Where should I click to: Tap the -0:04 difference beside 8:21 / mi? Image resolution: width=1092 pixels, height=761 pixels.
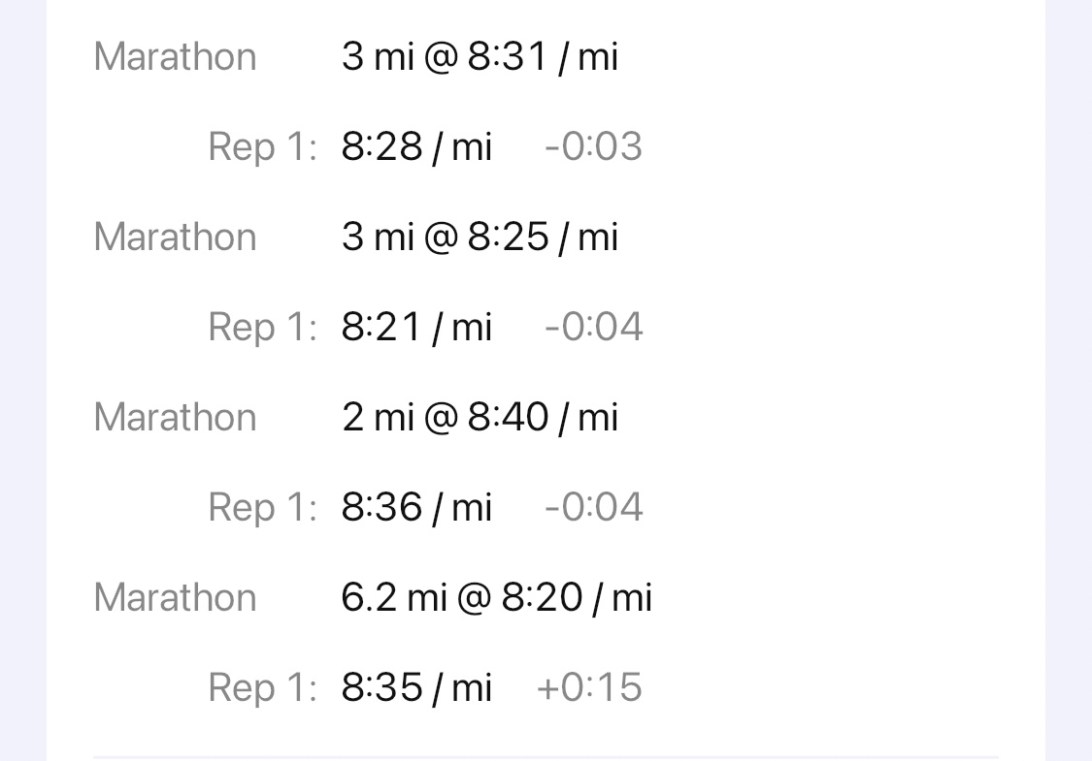[593, 327]
